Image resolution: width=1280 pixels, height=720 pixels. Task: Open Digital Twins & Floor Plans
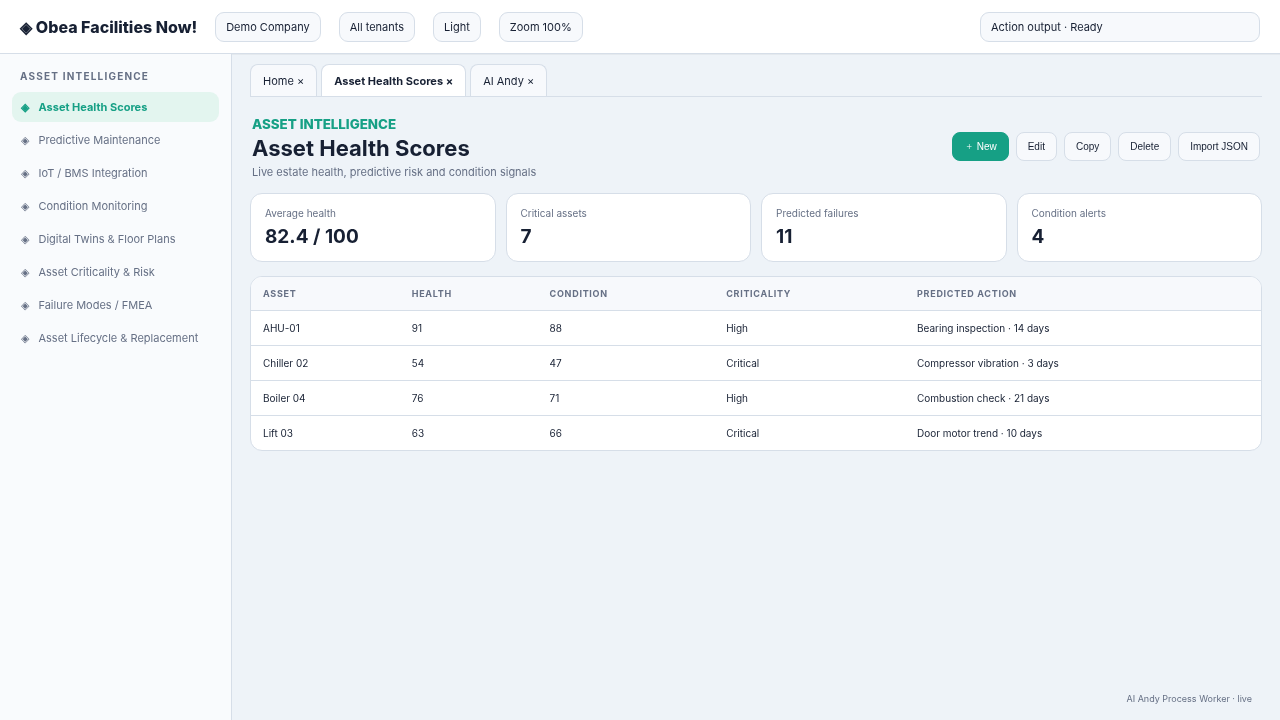click(x=115, y=239)
